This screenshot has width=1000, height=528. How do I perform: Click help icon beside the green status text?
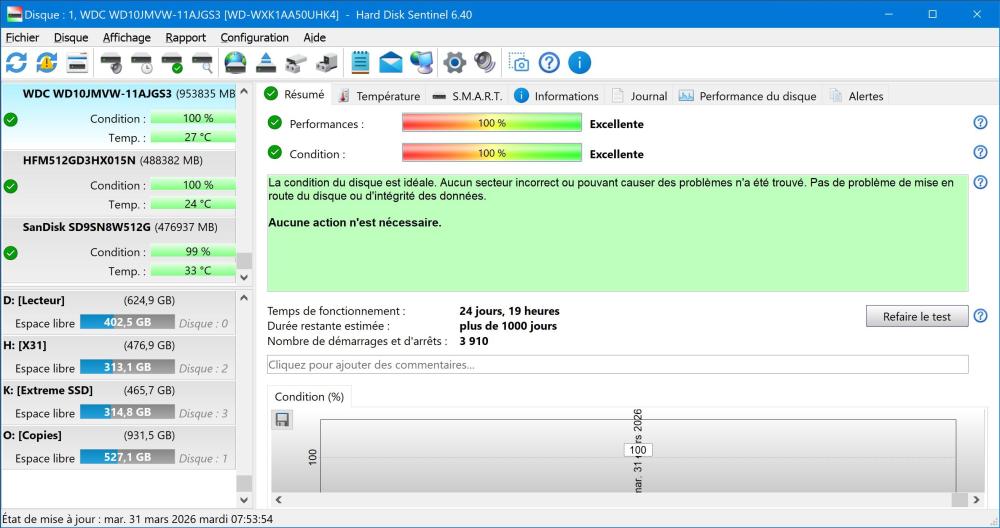pyautogui.click(x=980, y=182)
